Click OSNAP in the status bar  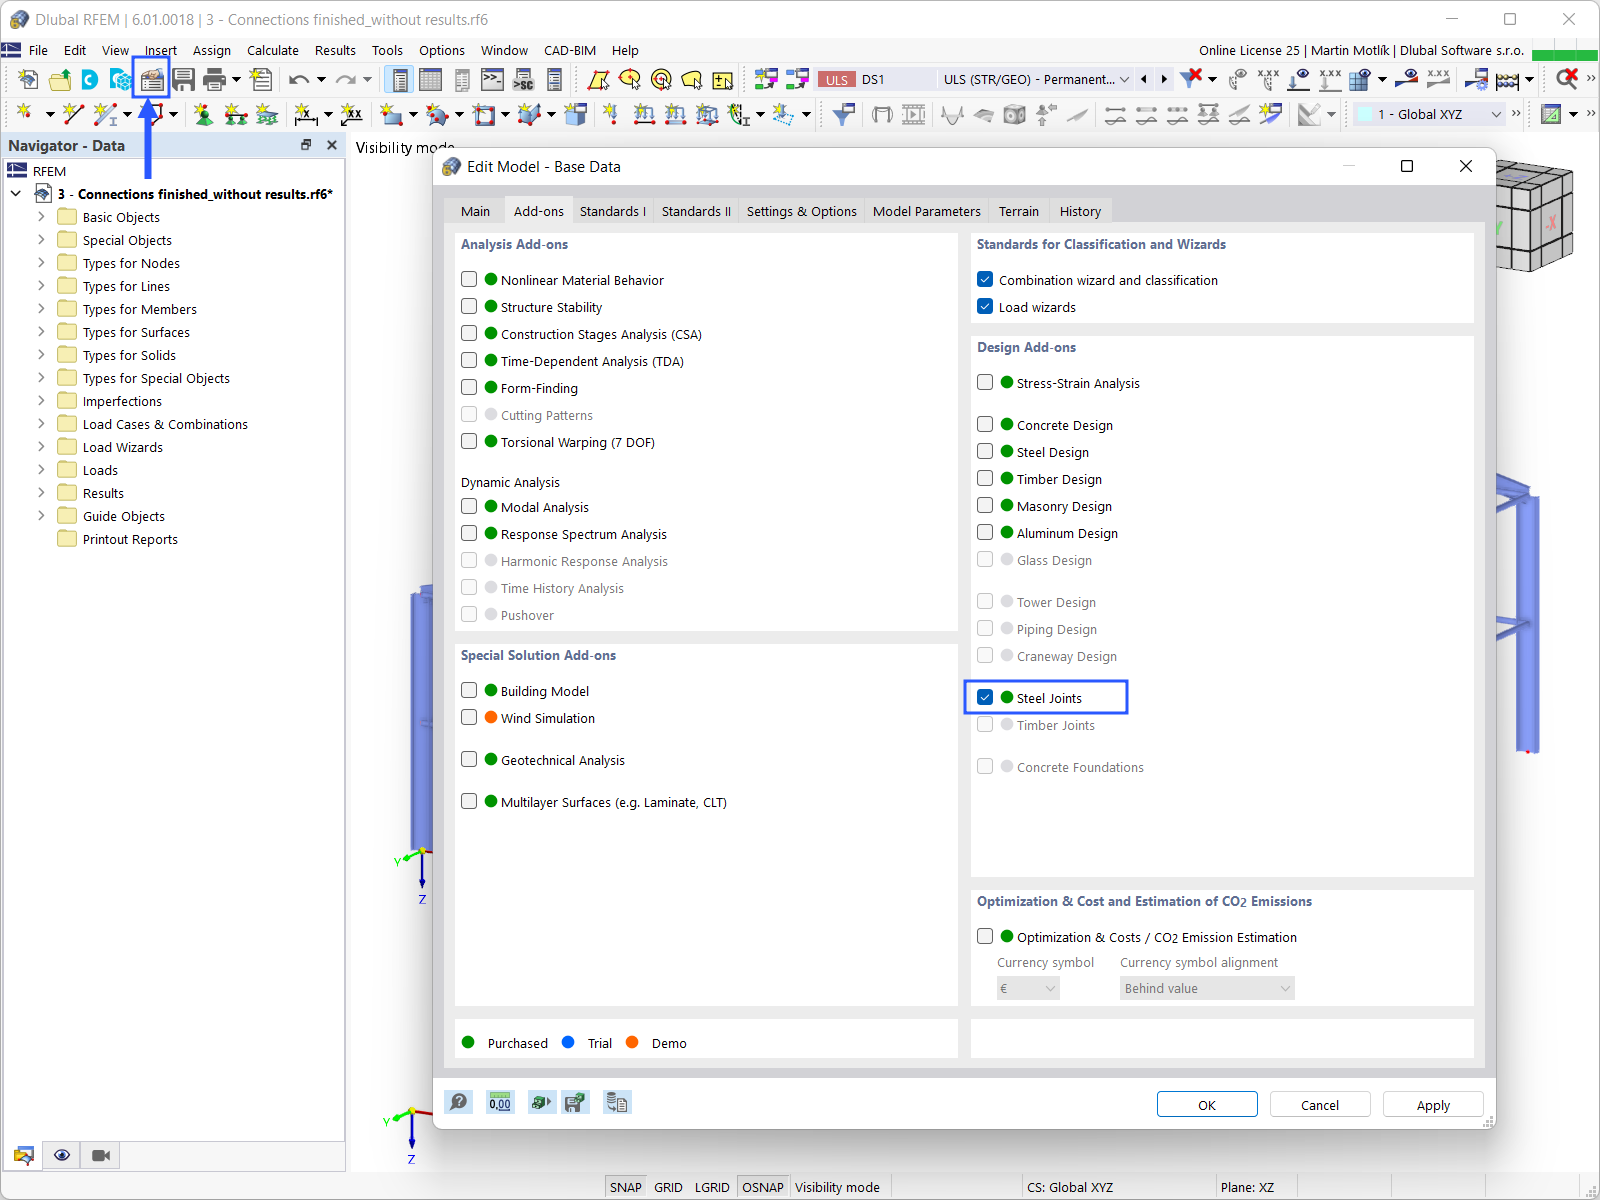click(763, 1187)
